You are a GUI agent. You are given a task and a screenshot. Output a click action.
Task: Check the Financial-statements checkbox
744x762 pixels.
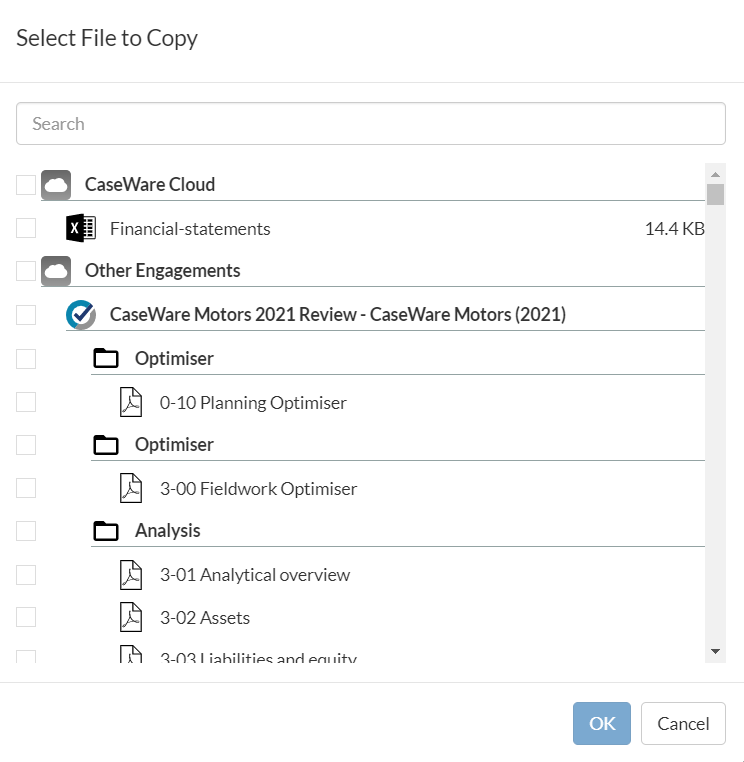[x=26, y=228]
